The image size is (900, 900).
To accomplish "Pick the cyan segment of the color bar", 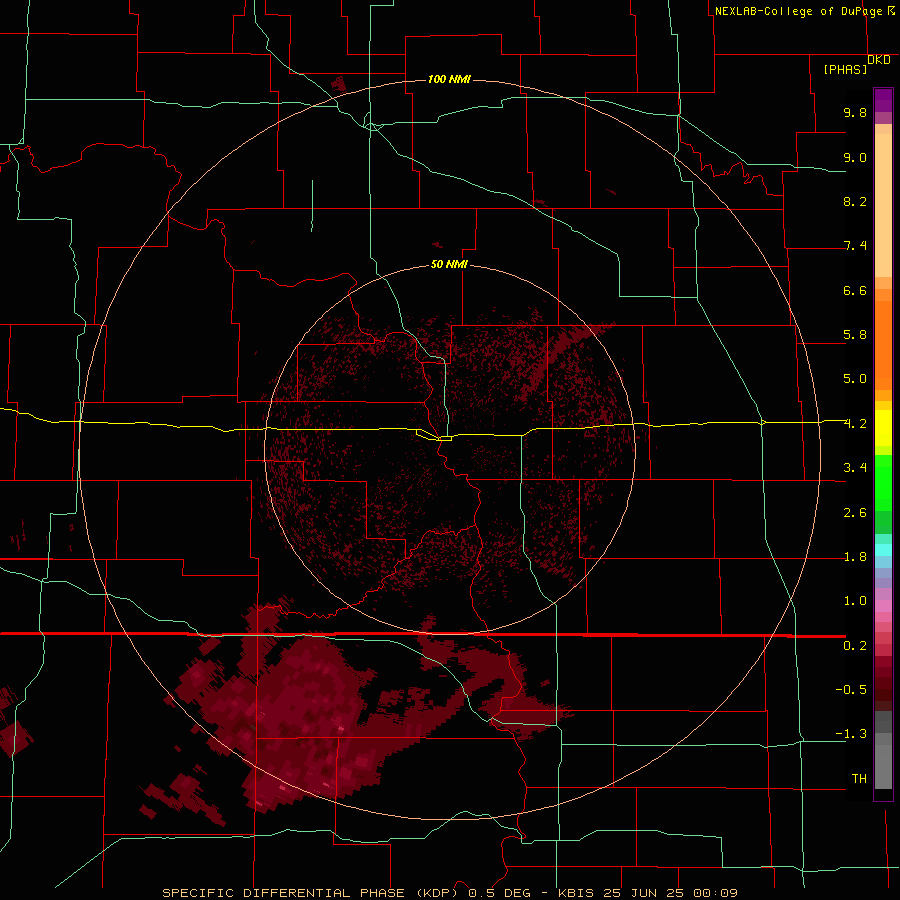I will pyautogui.click(x=883, y=550).
